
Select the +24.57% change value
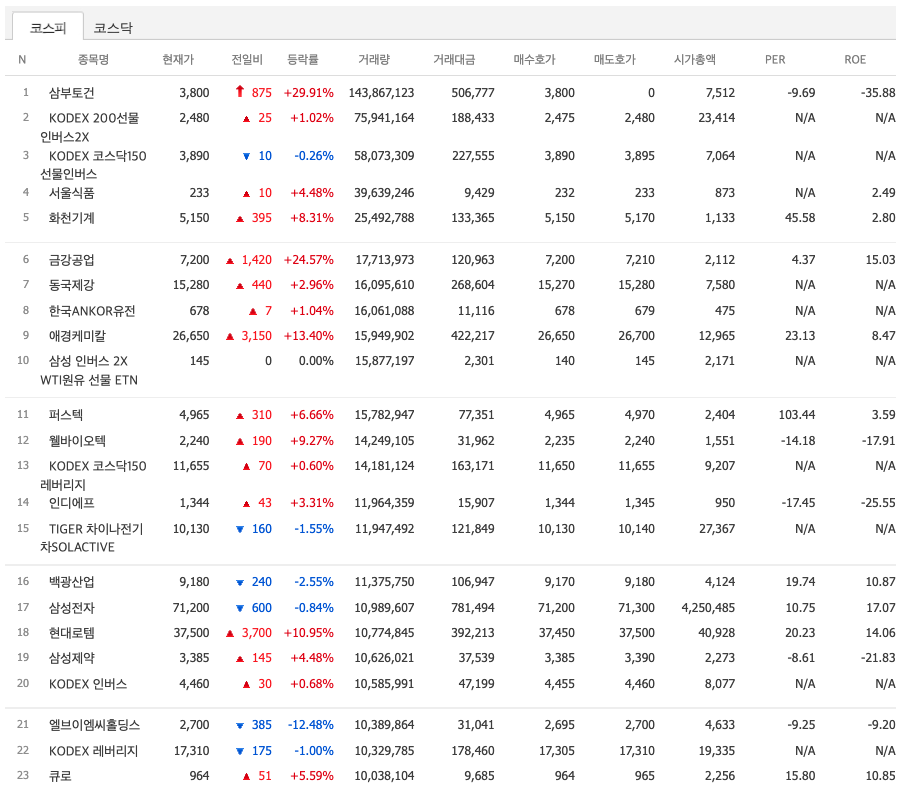(309, 260)
